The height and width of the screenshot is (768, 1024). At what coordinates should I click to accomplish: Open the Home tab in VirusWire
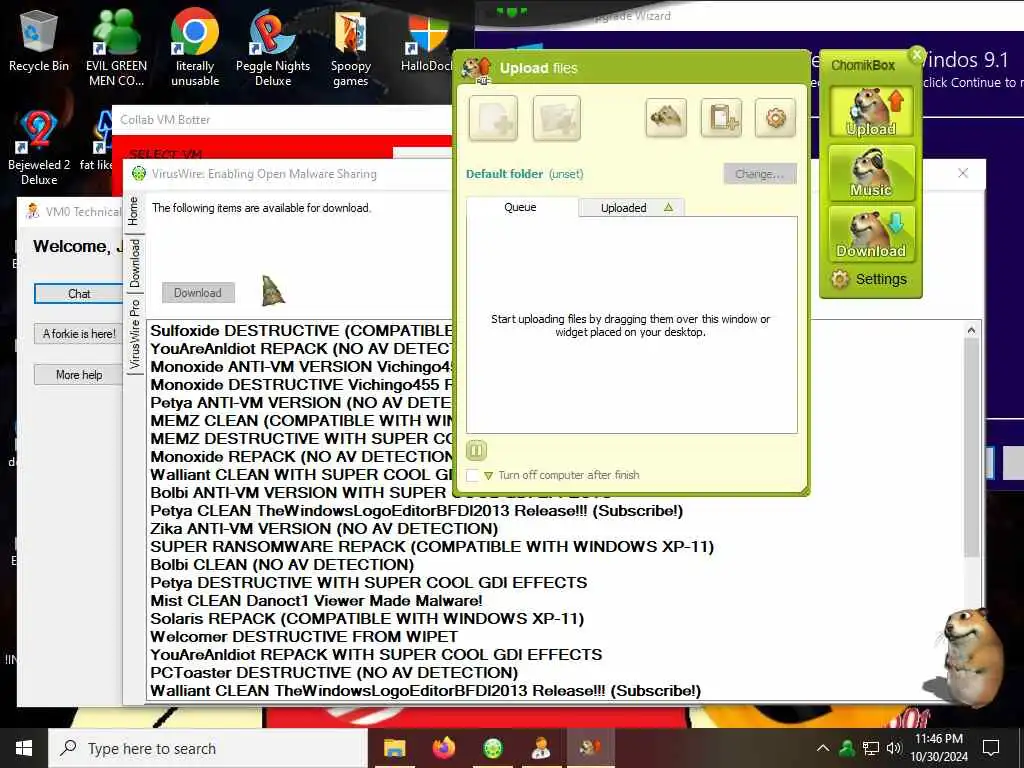click(134, 211)
